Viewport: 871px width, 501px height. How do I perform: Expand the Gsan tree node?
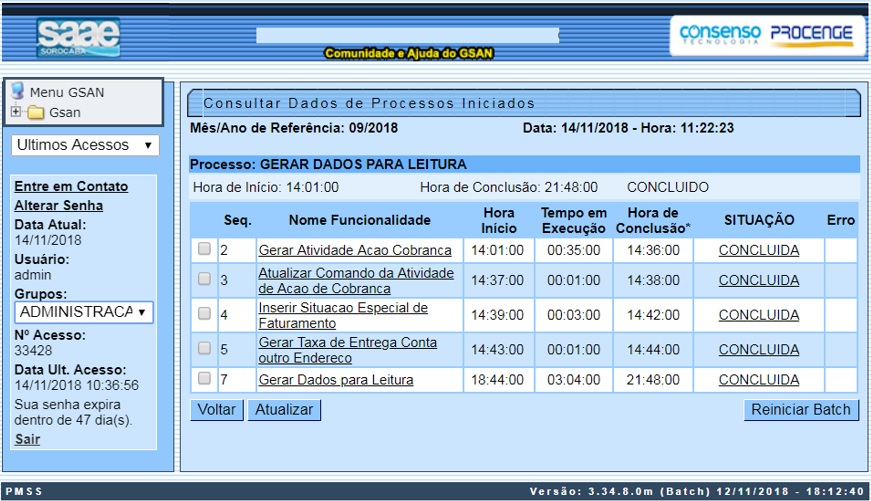click(16, 112)
